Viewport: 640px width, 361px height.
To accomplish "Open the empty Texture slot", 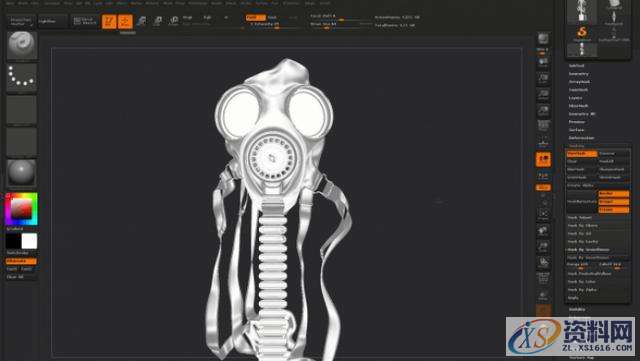I will click(22, 142).
